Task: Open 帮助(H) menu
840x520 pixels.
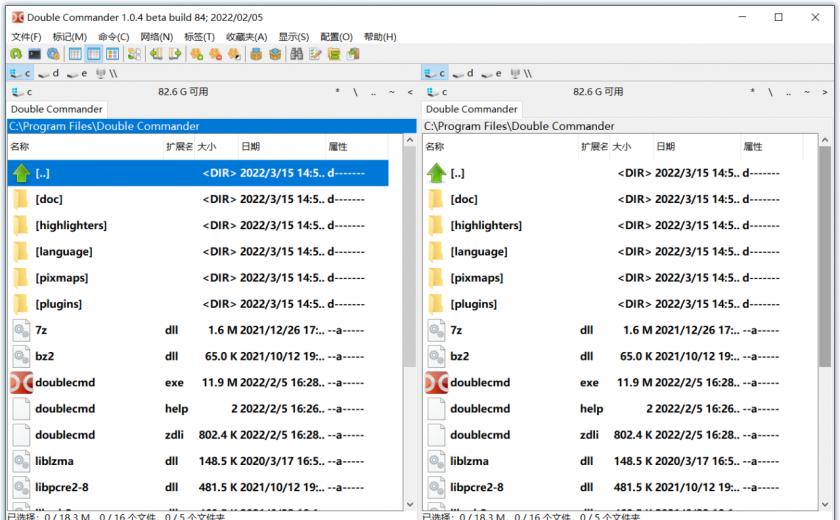Action: click(x=380, y=37)
